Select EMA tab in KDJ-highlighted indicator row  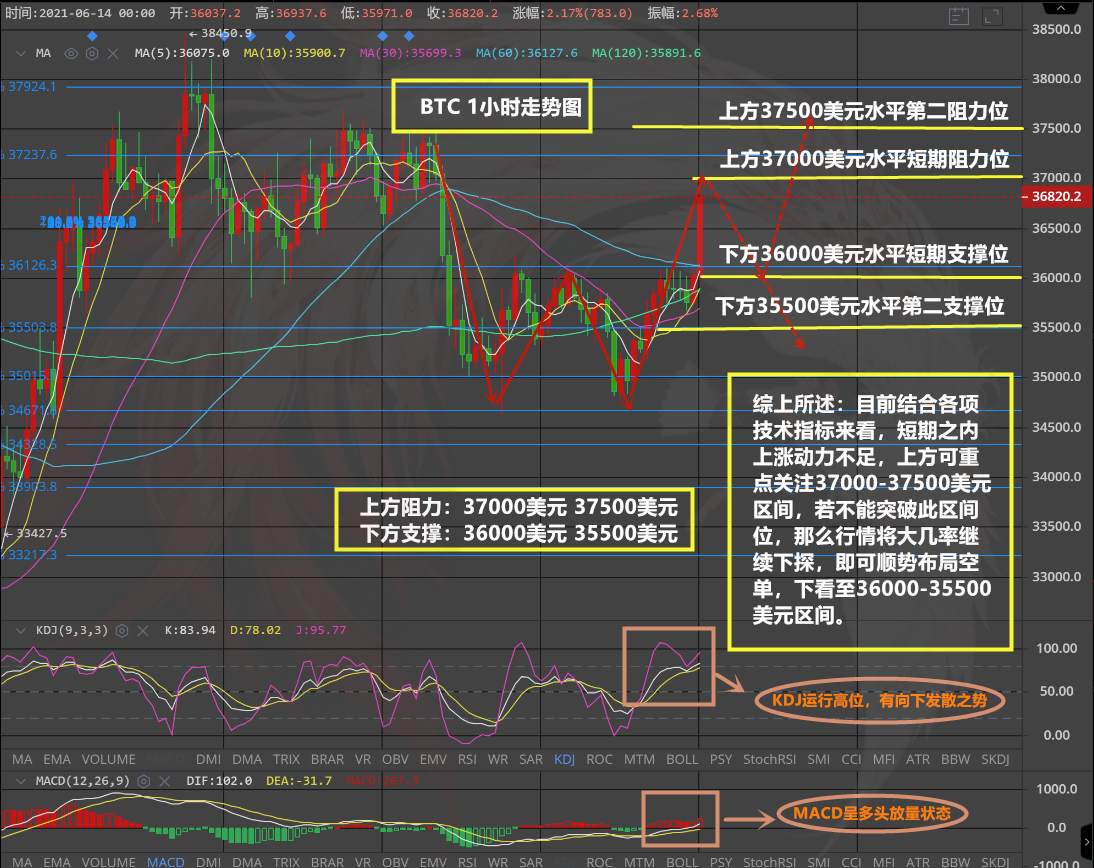point(57,759)
